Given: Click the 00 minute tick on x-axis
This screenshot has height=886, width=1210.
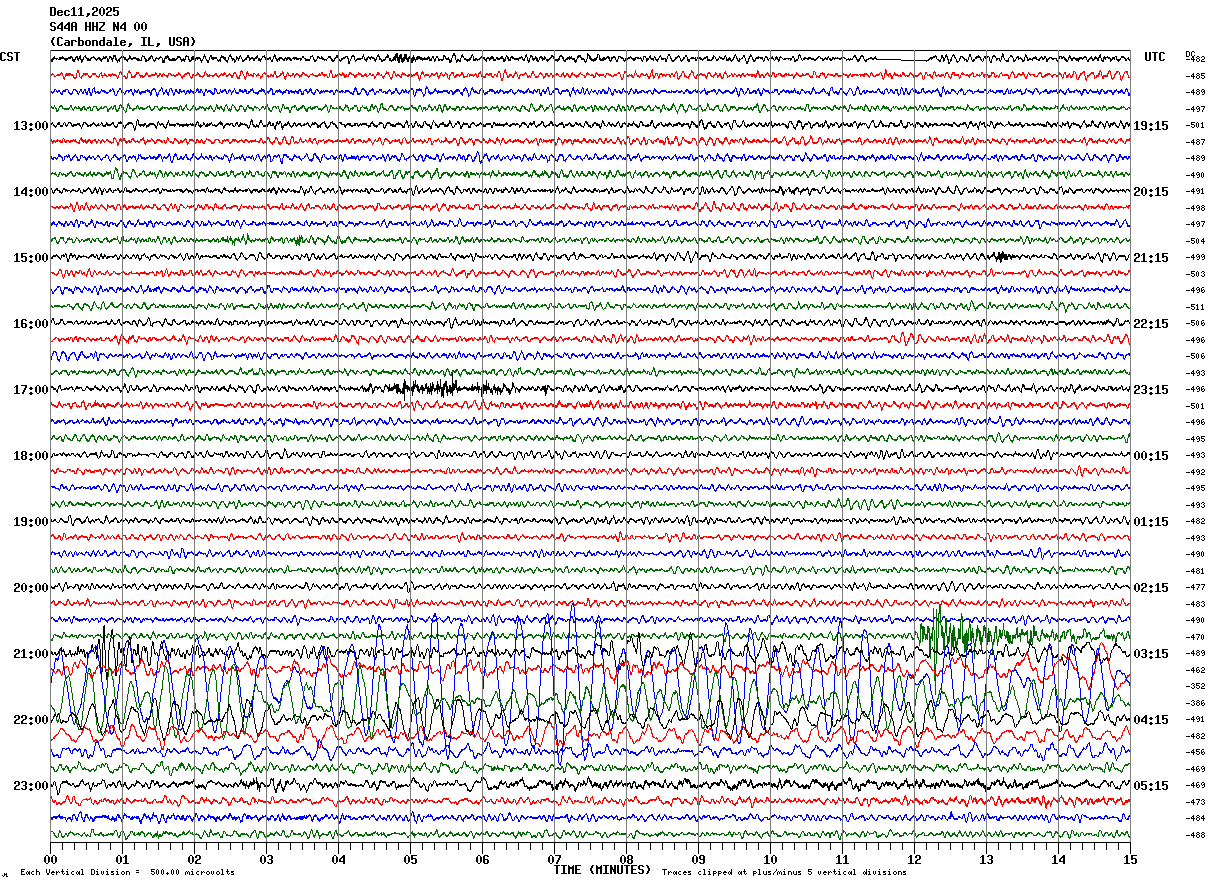Looking at the screenshot, I should pyautogui.click(x=50, y=860).
